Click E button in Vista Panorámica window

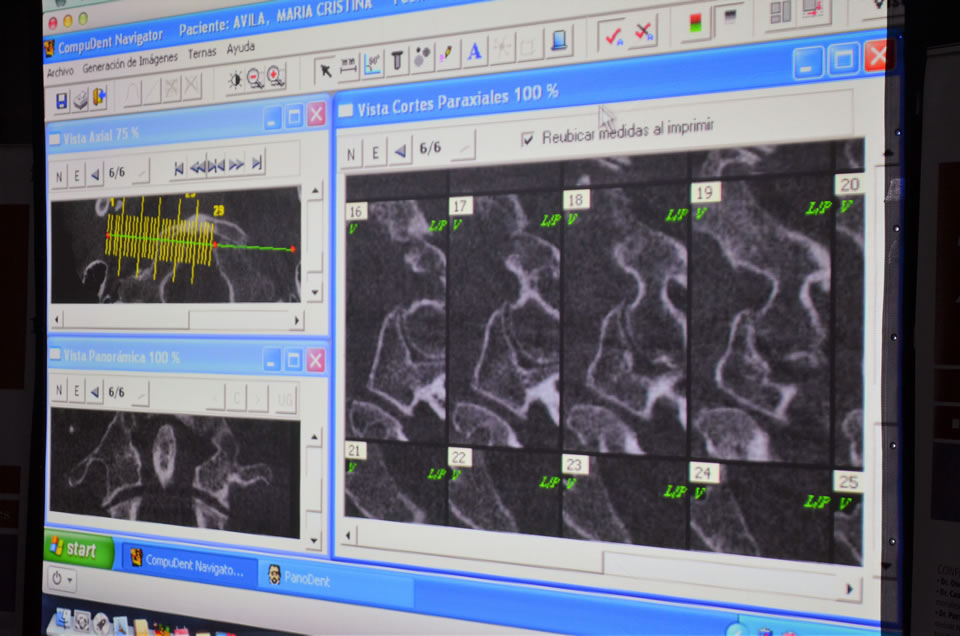click(77, 391)
